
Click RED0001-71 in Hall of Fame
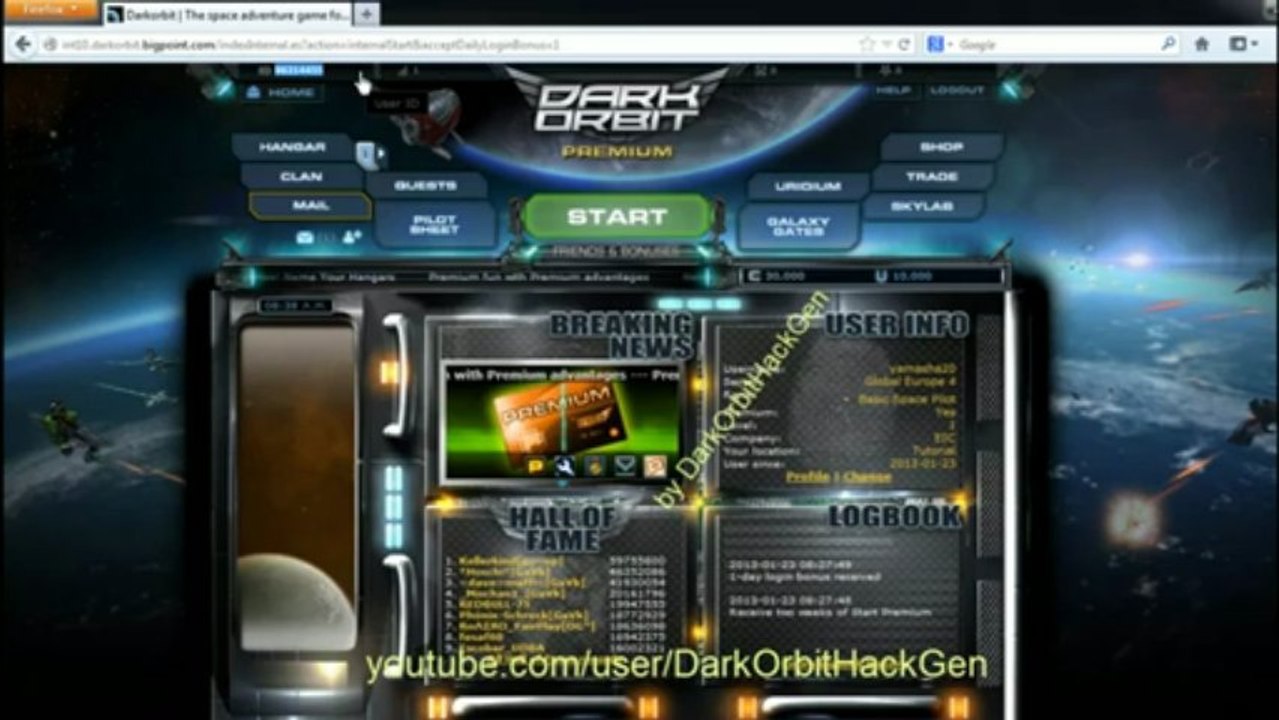click(495, 605)
